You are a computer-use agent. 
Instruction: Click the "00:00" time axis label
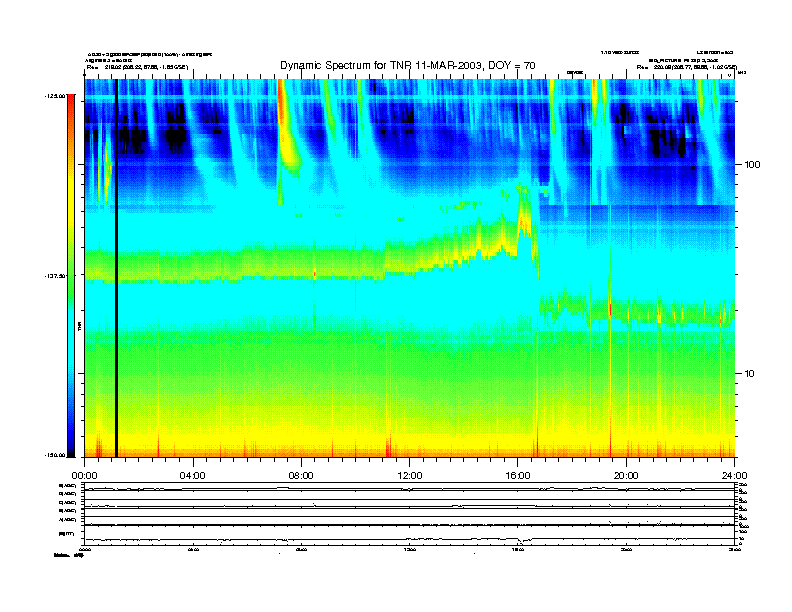84,476
